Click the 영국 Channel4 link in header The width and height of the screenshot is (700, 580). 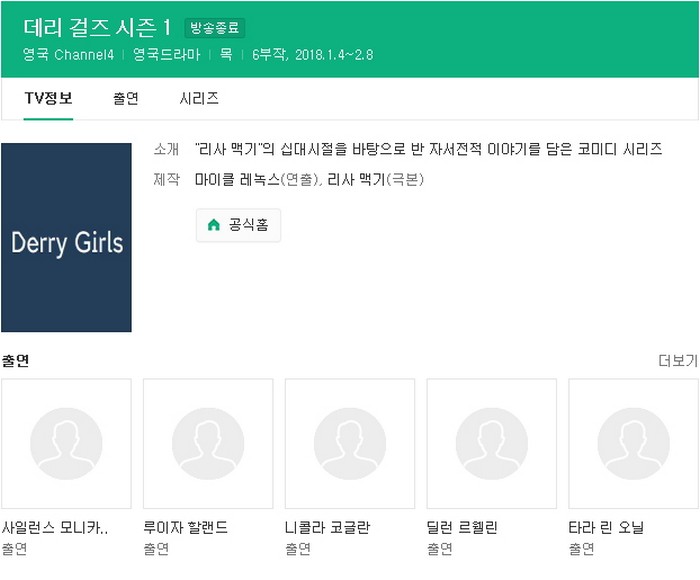point(75,54)
